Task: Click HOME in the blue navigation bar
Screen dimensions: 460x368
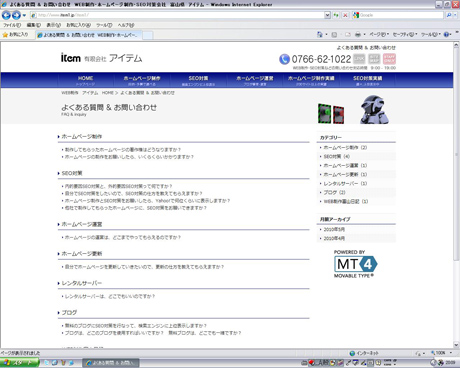Action: (x=86, y=80)
